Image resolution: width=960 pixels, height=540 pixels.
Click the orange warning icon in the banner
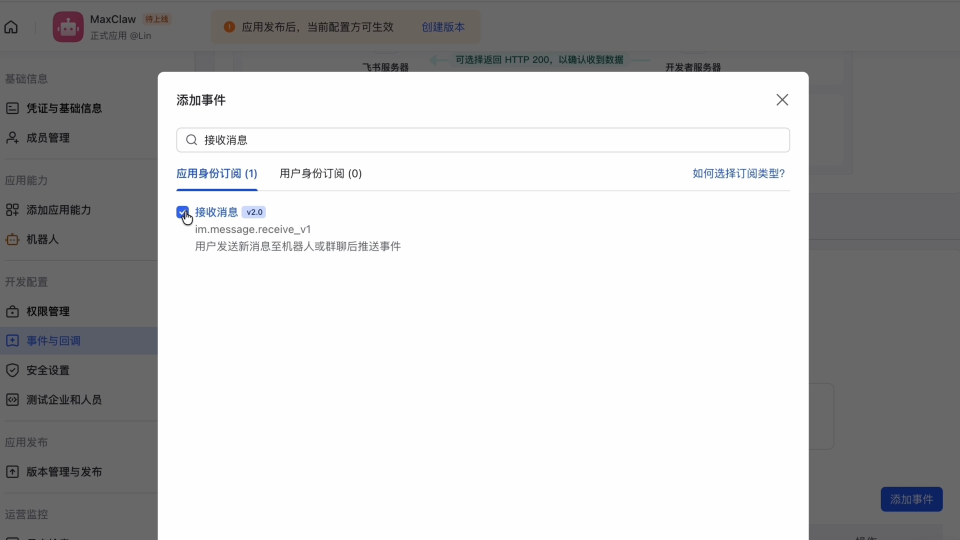pyautogui.click(x=229, y=27)
